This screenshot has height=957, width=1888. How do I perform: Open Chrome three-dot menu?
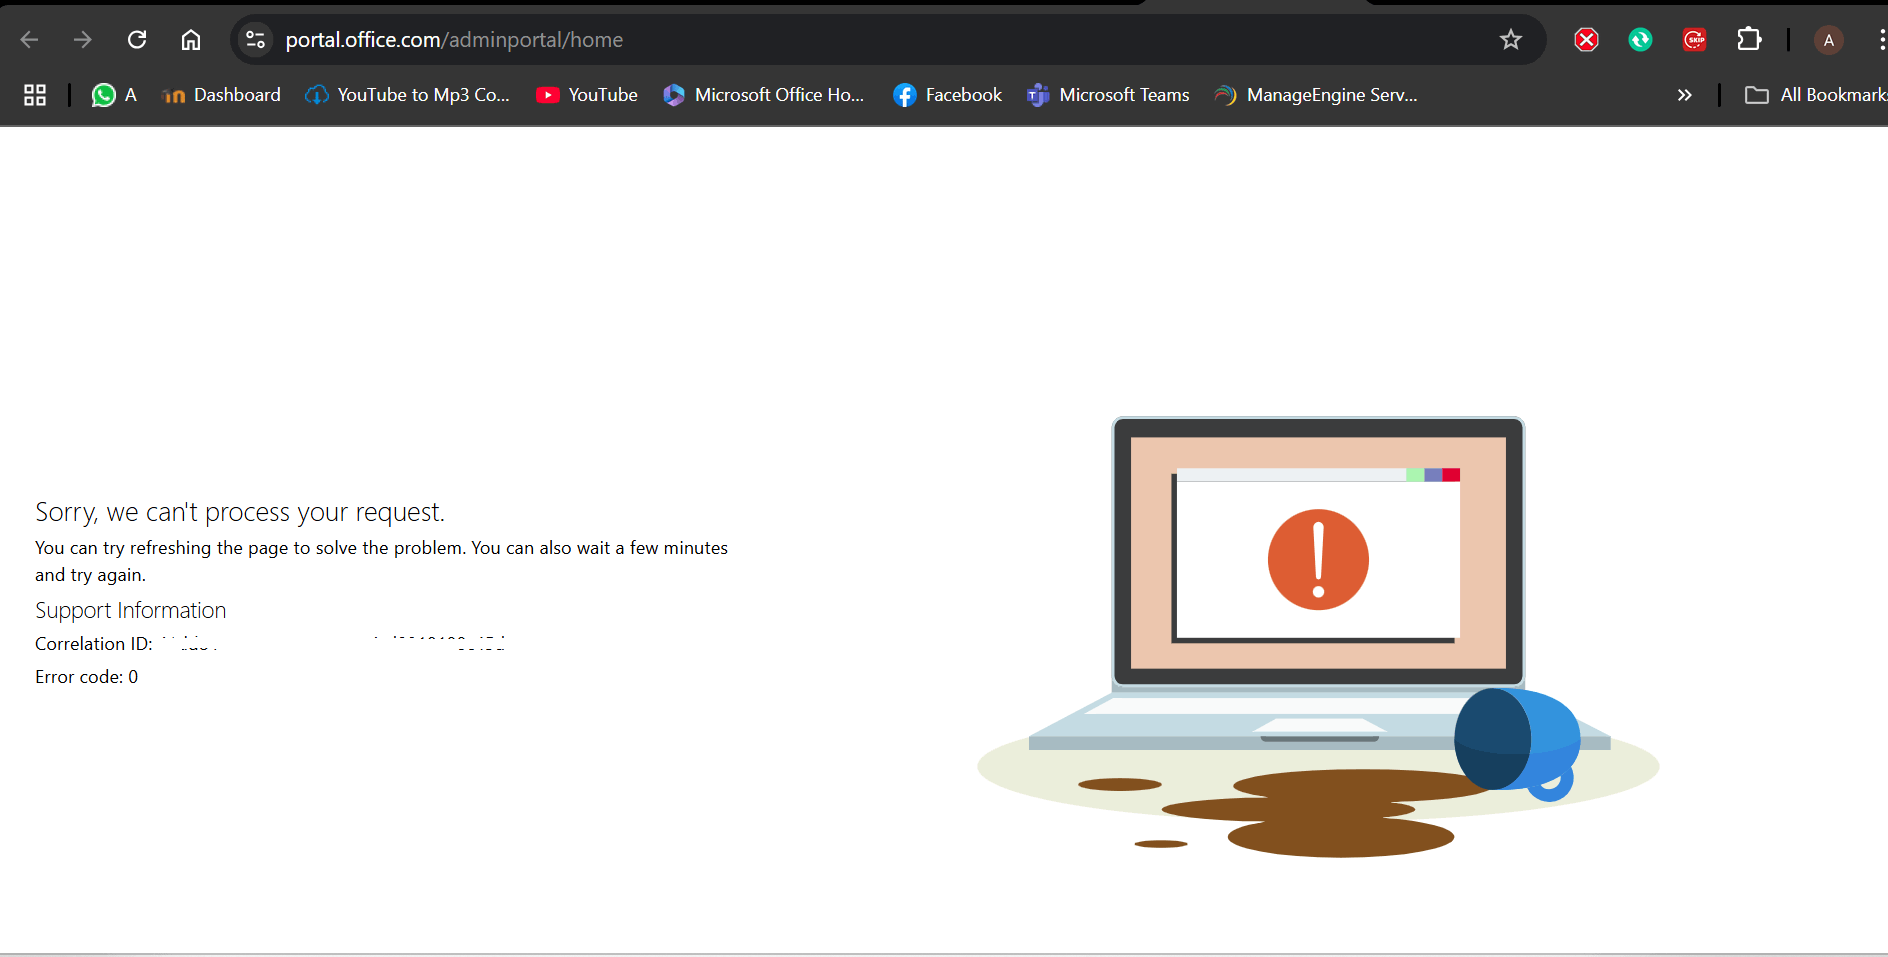pos(1882,40)
